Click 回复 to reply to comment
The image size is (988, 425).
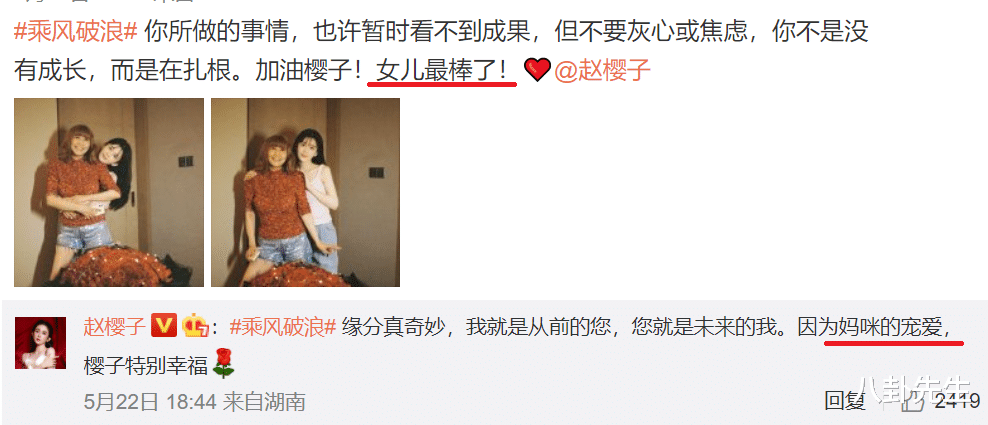[846, 401]
